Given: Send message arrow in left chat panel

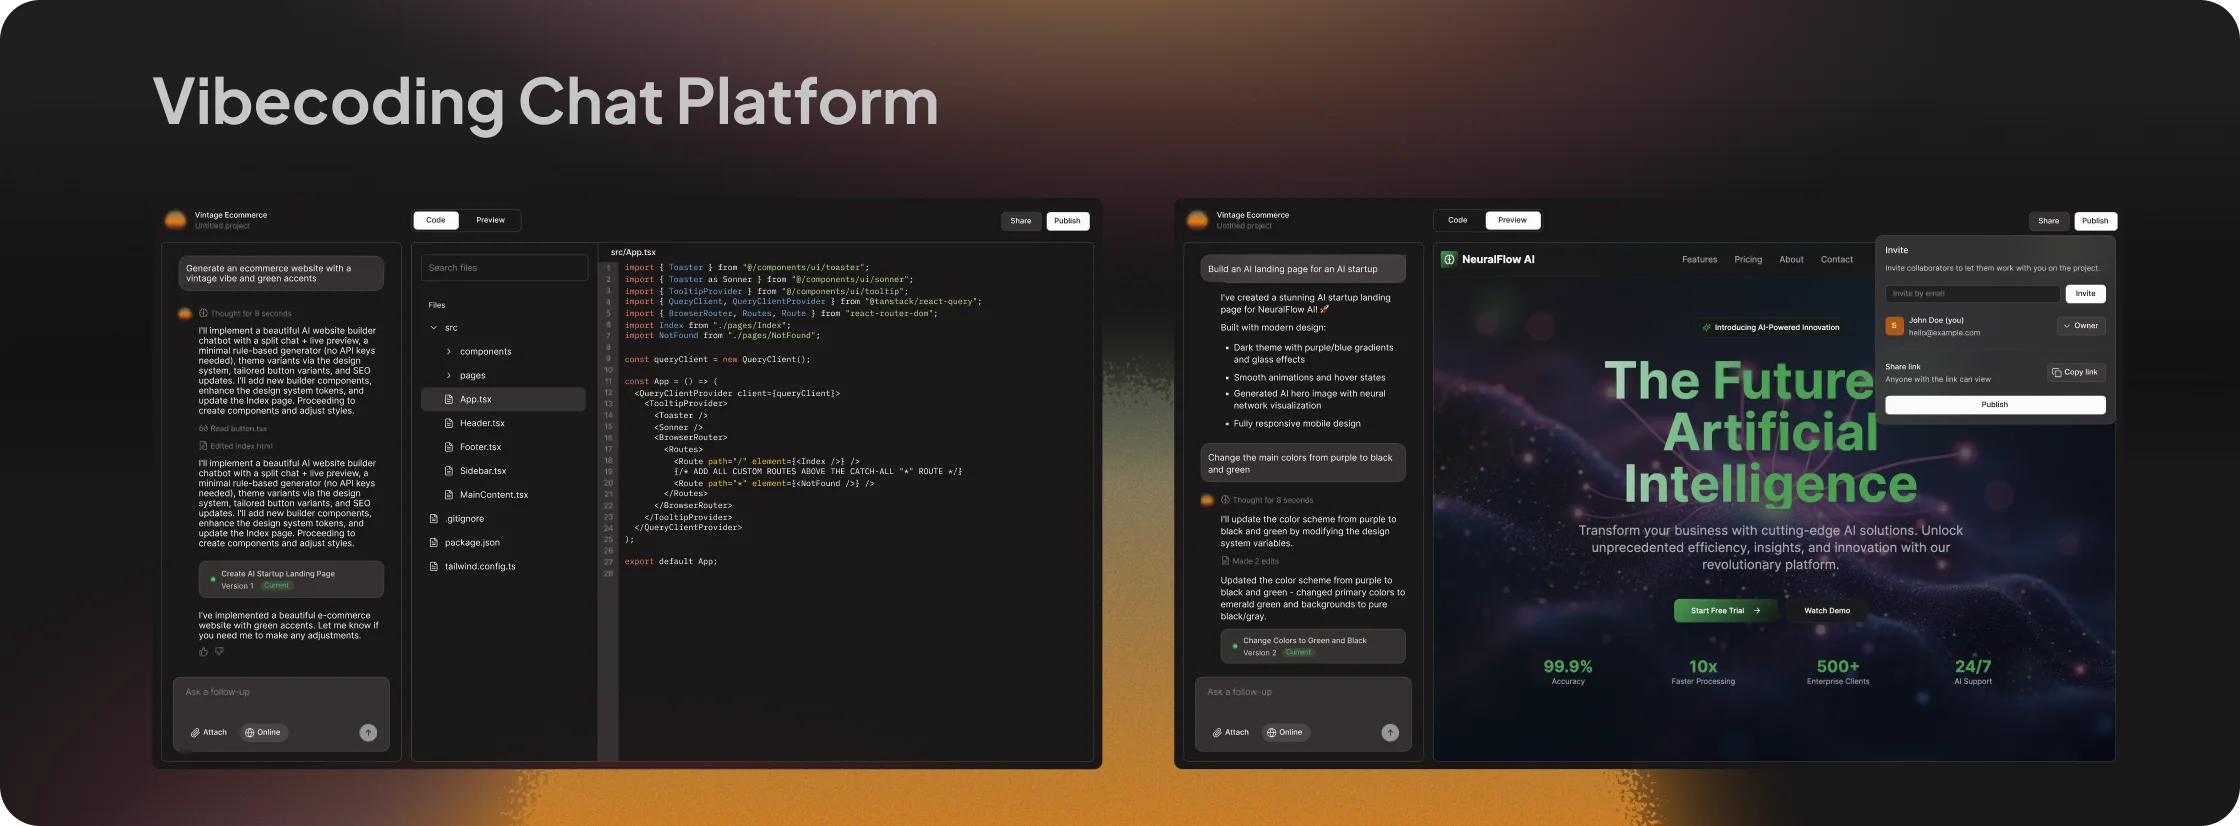Looking at the screenshot, I should click(x=368, y=733).
